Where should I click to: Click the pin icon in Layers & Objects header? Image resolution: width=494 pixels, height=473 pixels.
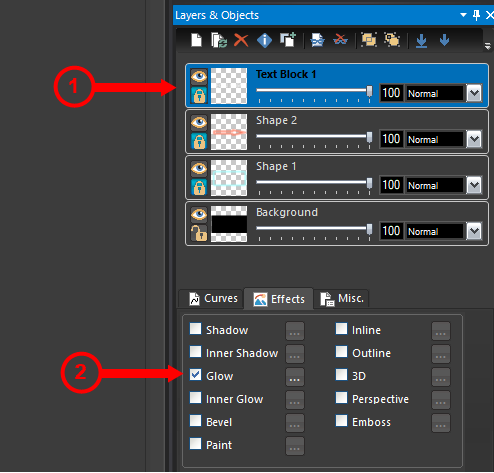[476, 15]
